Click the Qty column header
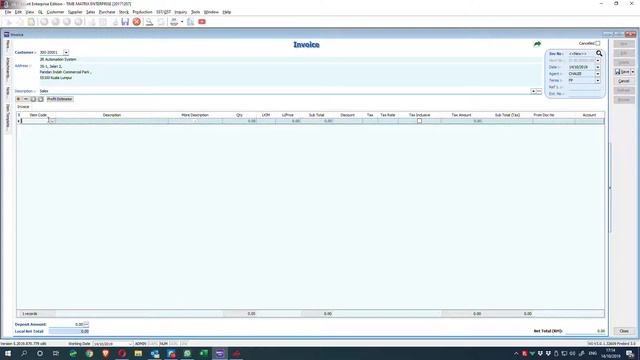The height and width of the screenshot is (360, 640). [x=240, y=115]
